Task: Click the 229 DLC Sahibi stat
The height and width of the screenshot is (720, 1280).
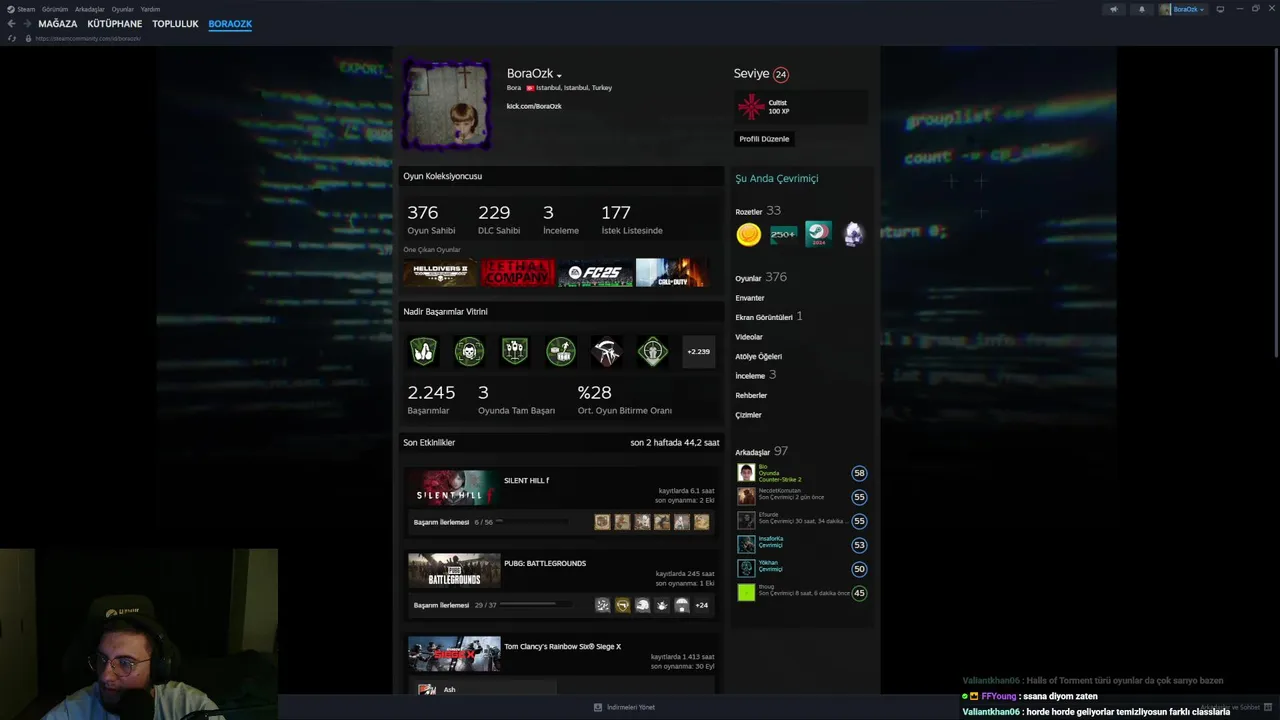Action: click(x=499, y=219)
